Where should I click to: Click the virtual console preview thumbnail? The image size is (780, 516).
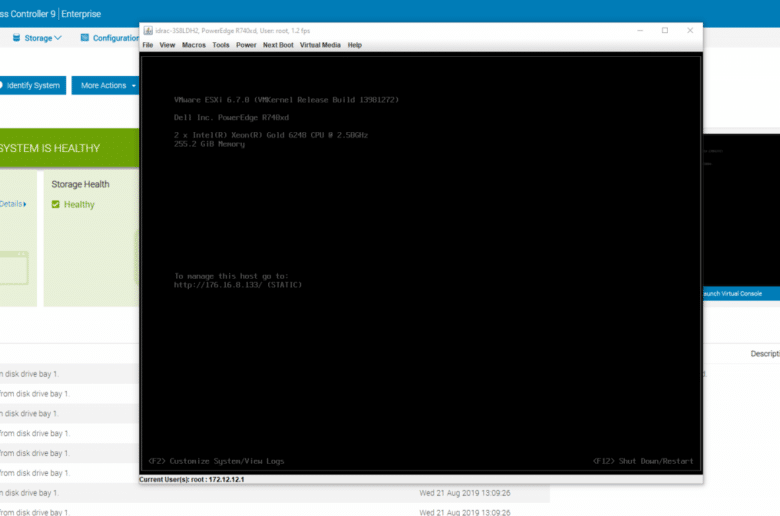pyautogui.click(x=741, y=210)
